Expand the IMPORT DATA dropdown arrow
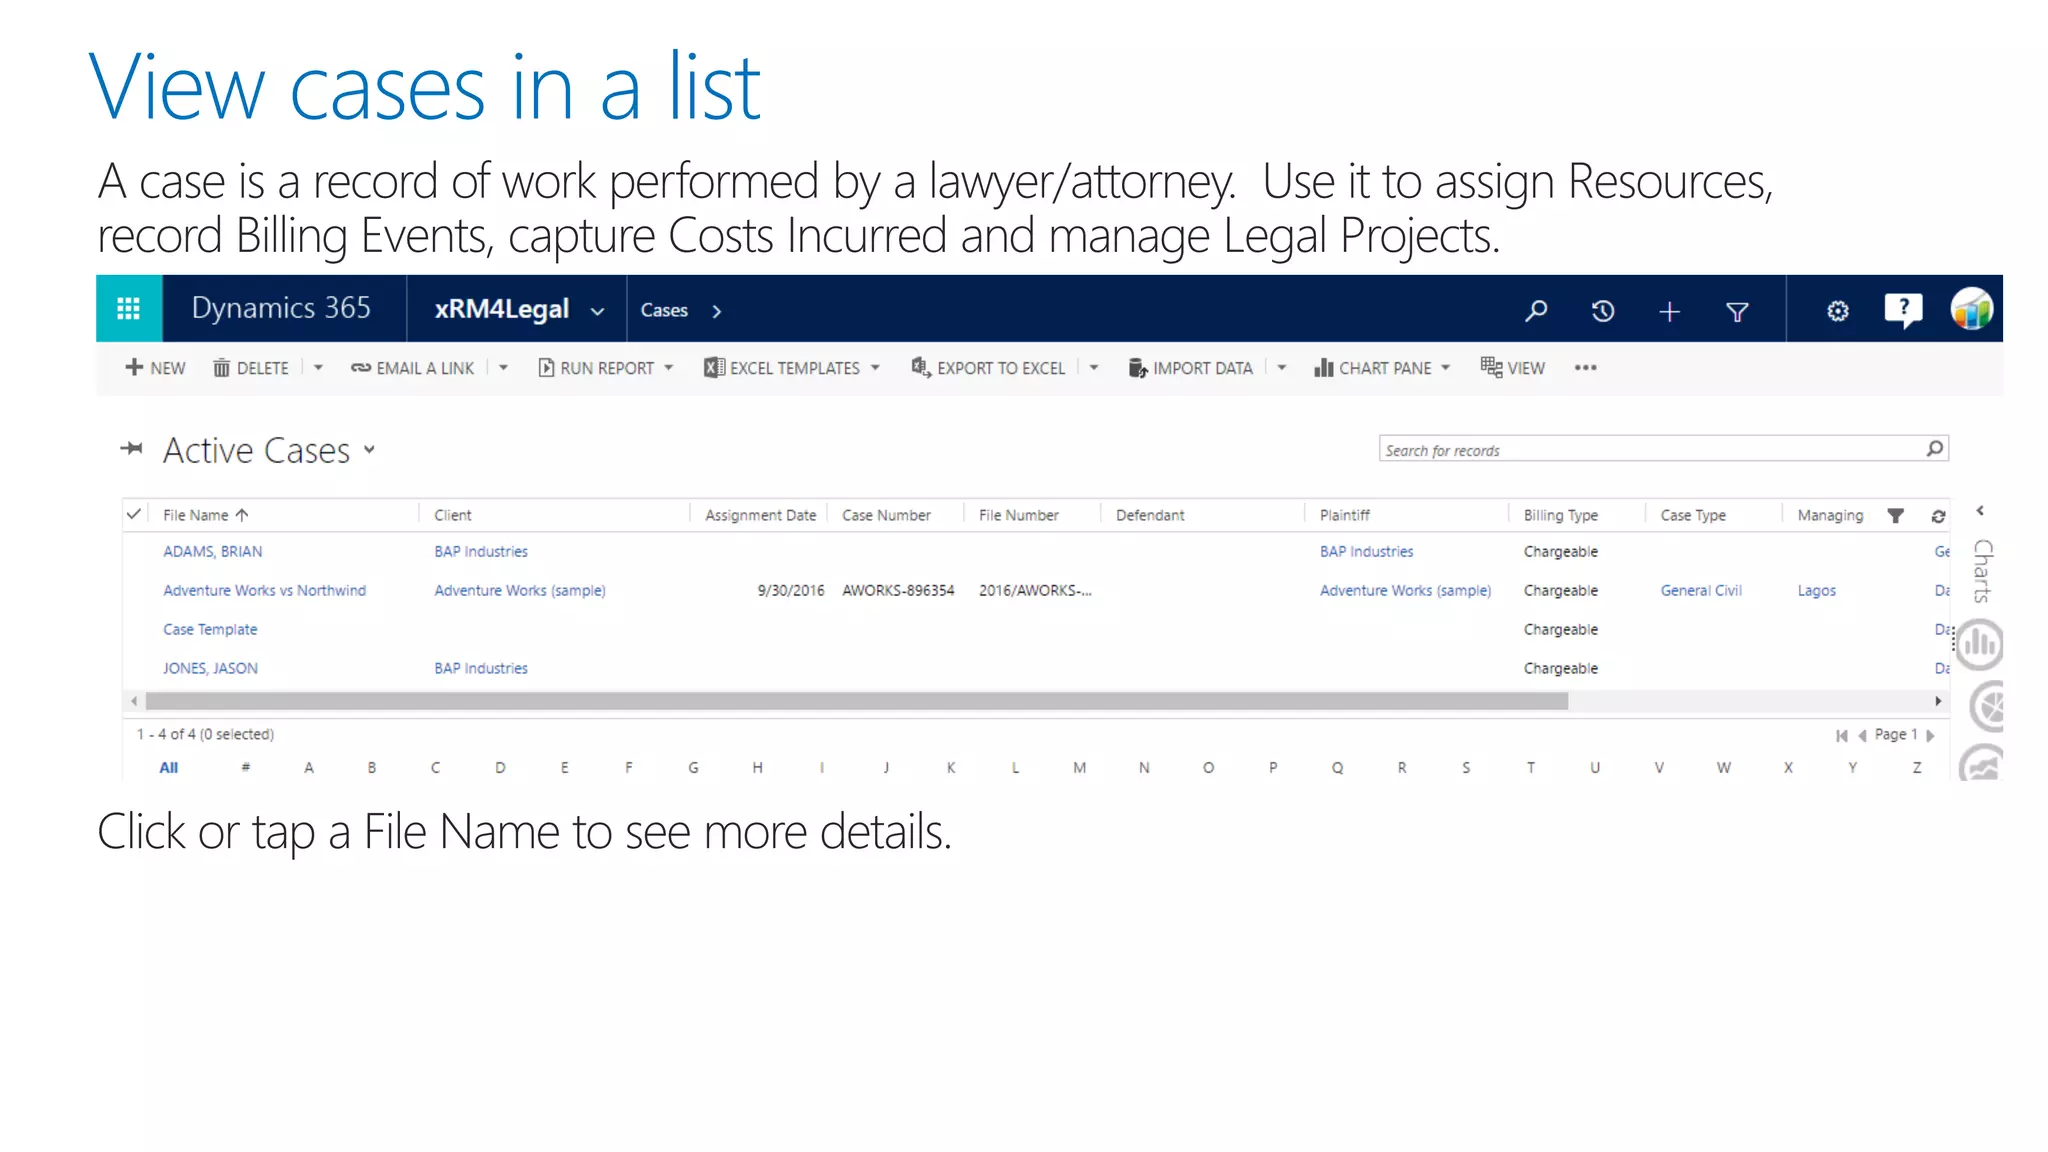 (1281, 368)
